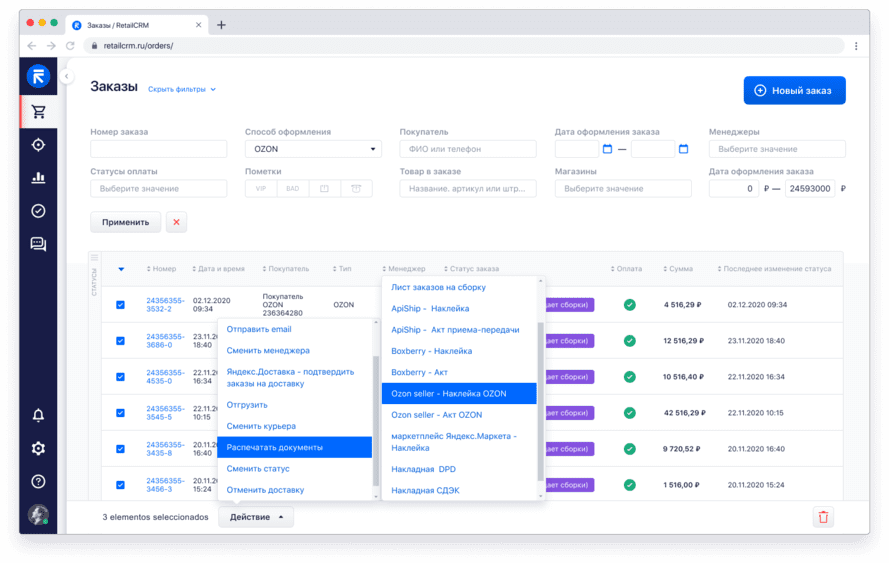Image resolution: width=889 pixels, height=563 pixels.
Task: Click user avatar at sidebar bottom
Action: click(38, 514)
